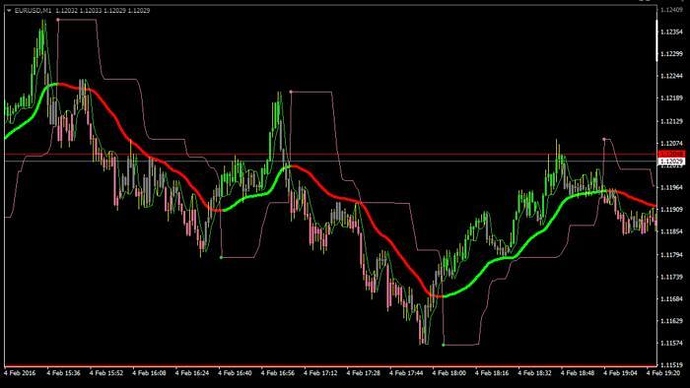690x388 pixels.
Task: Click the 4 Feb 18:16 time label
Action: [492, 373]
